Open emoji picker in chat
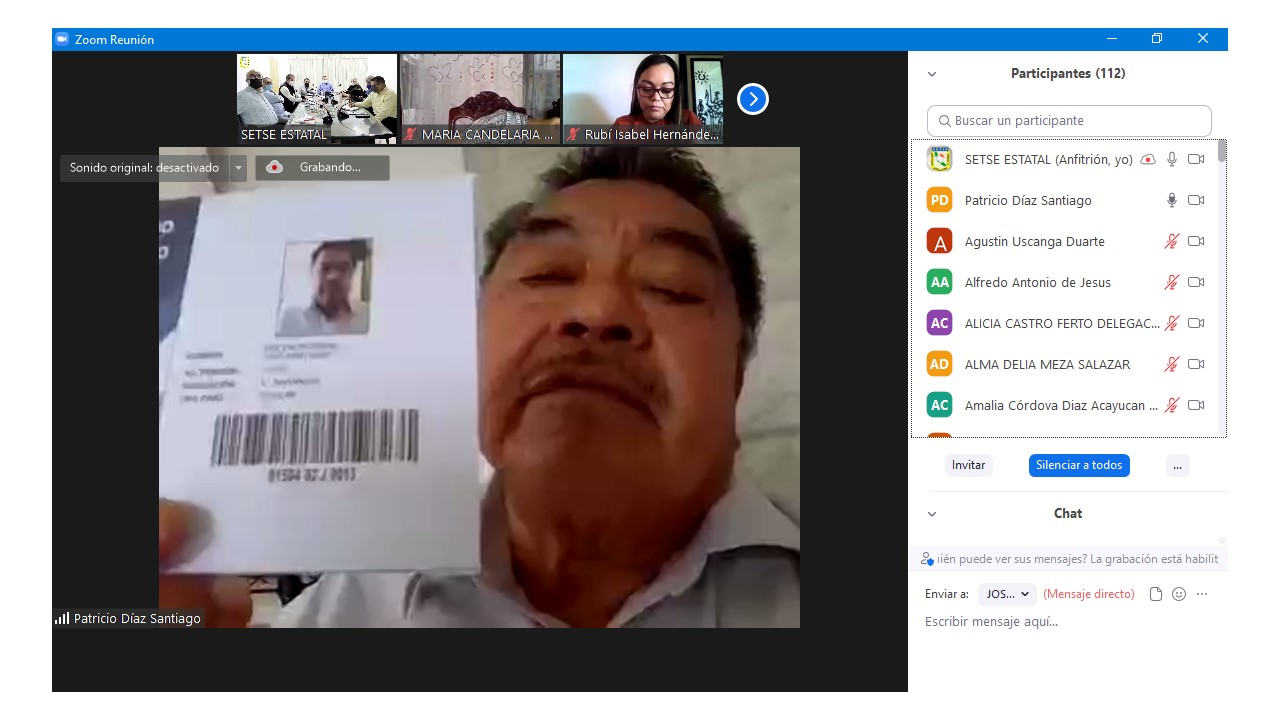Viewport: 1280px width, 720px height. tap(1179, 594)
